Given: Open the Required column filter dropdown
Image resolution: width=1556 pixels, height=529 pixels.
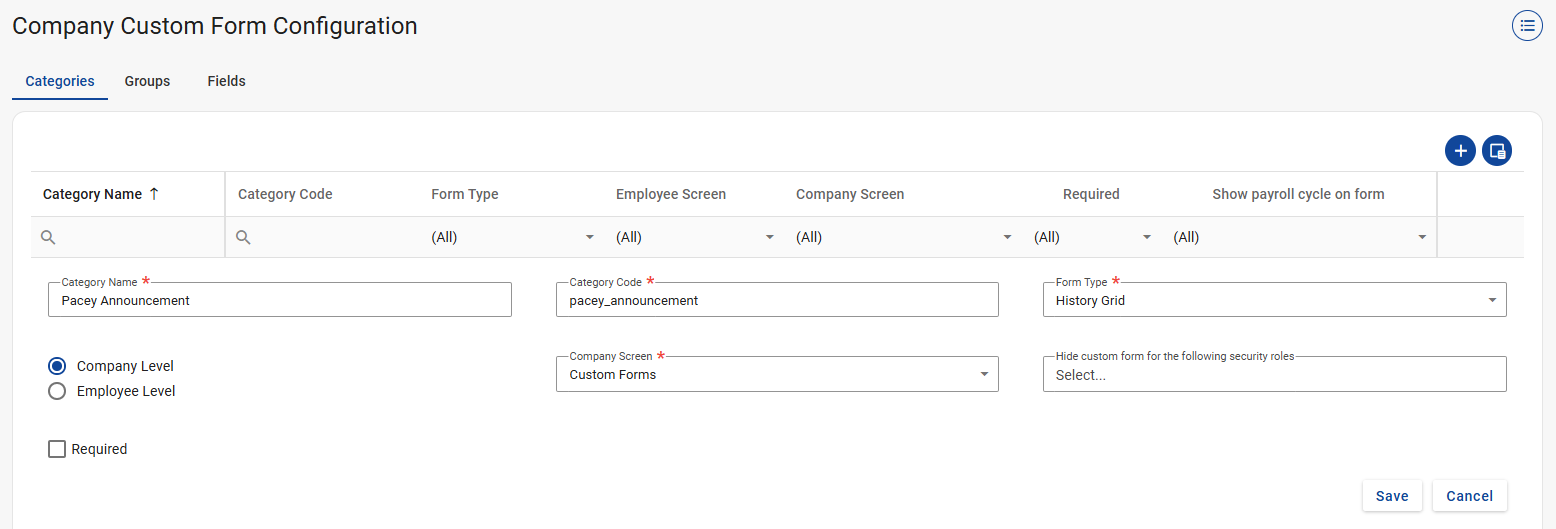Looking at the screenshot, I should [x=1146, y=237].
